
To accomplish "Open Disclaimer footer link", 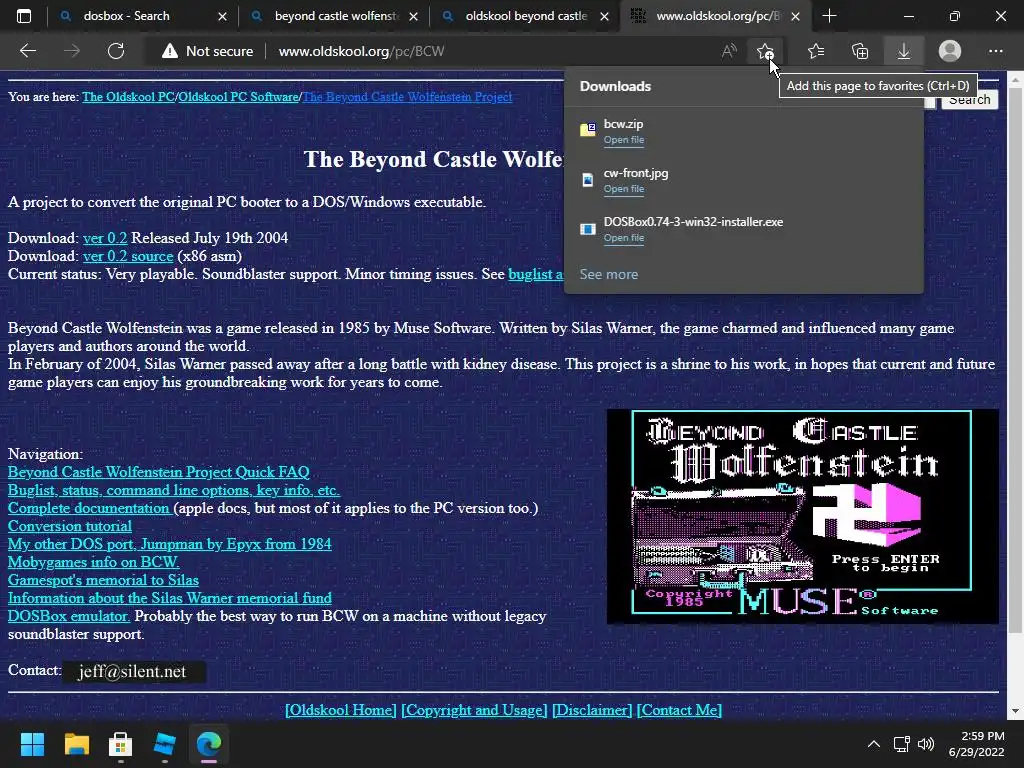I will 592,710.
